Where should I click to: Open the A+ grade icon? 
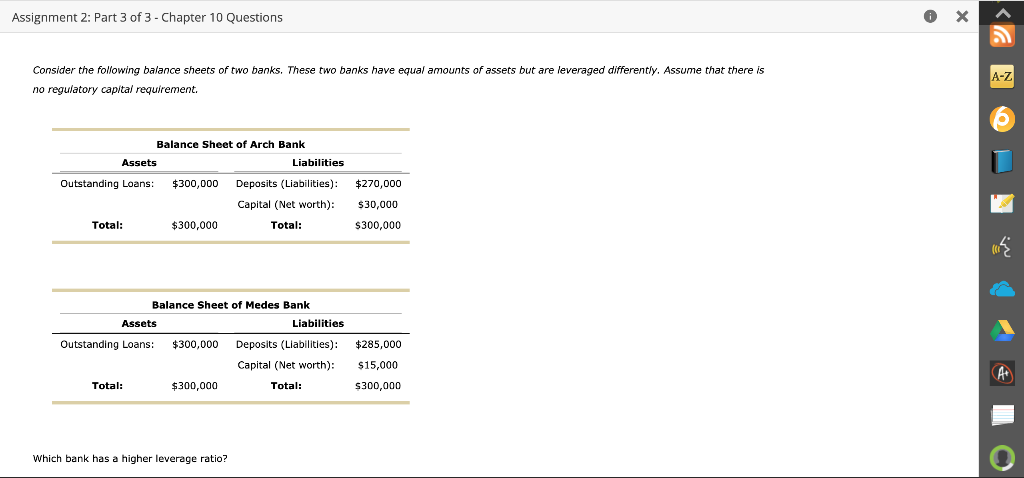point(1002,374)
